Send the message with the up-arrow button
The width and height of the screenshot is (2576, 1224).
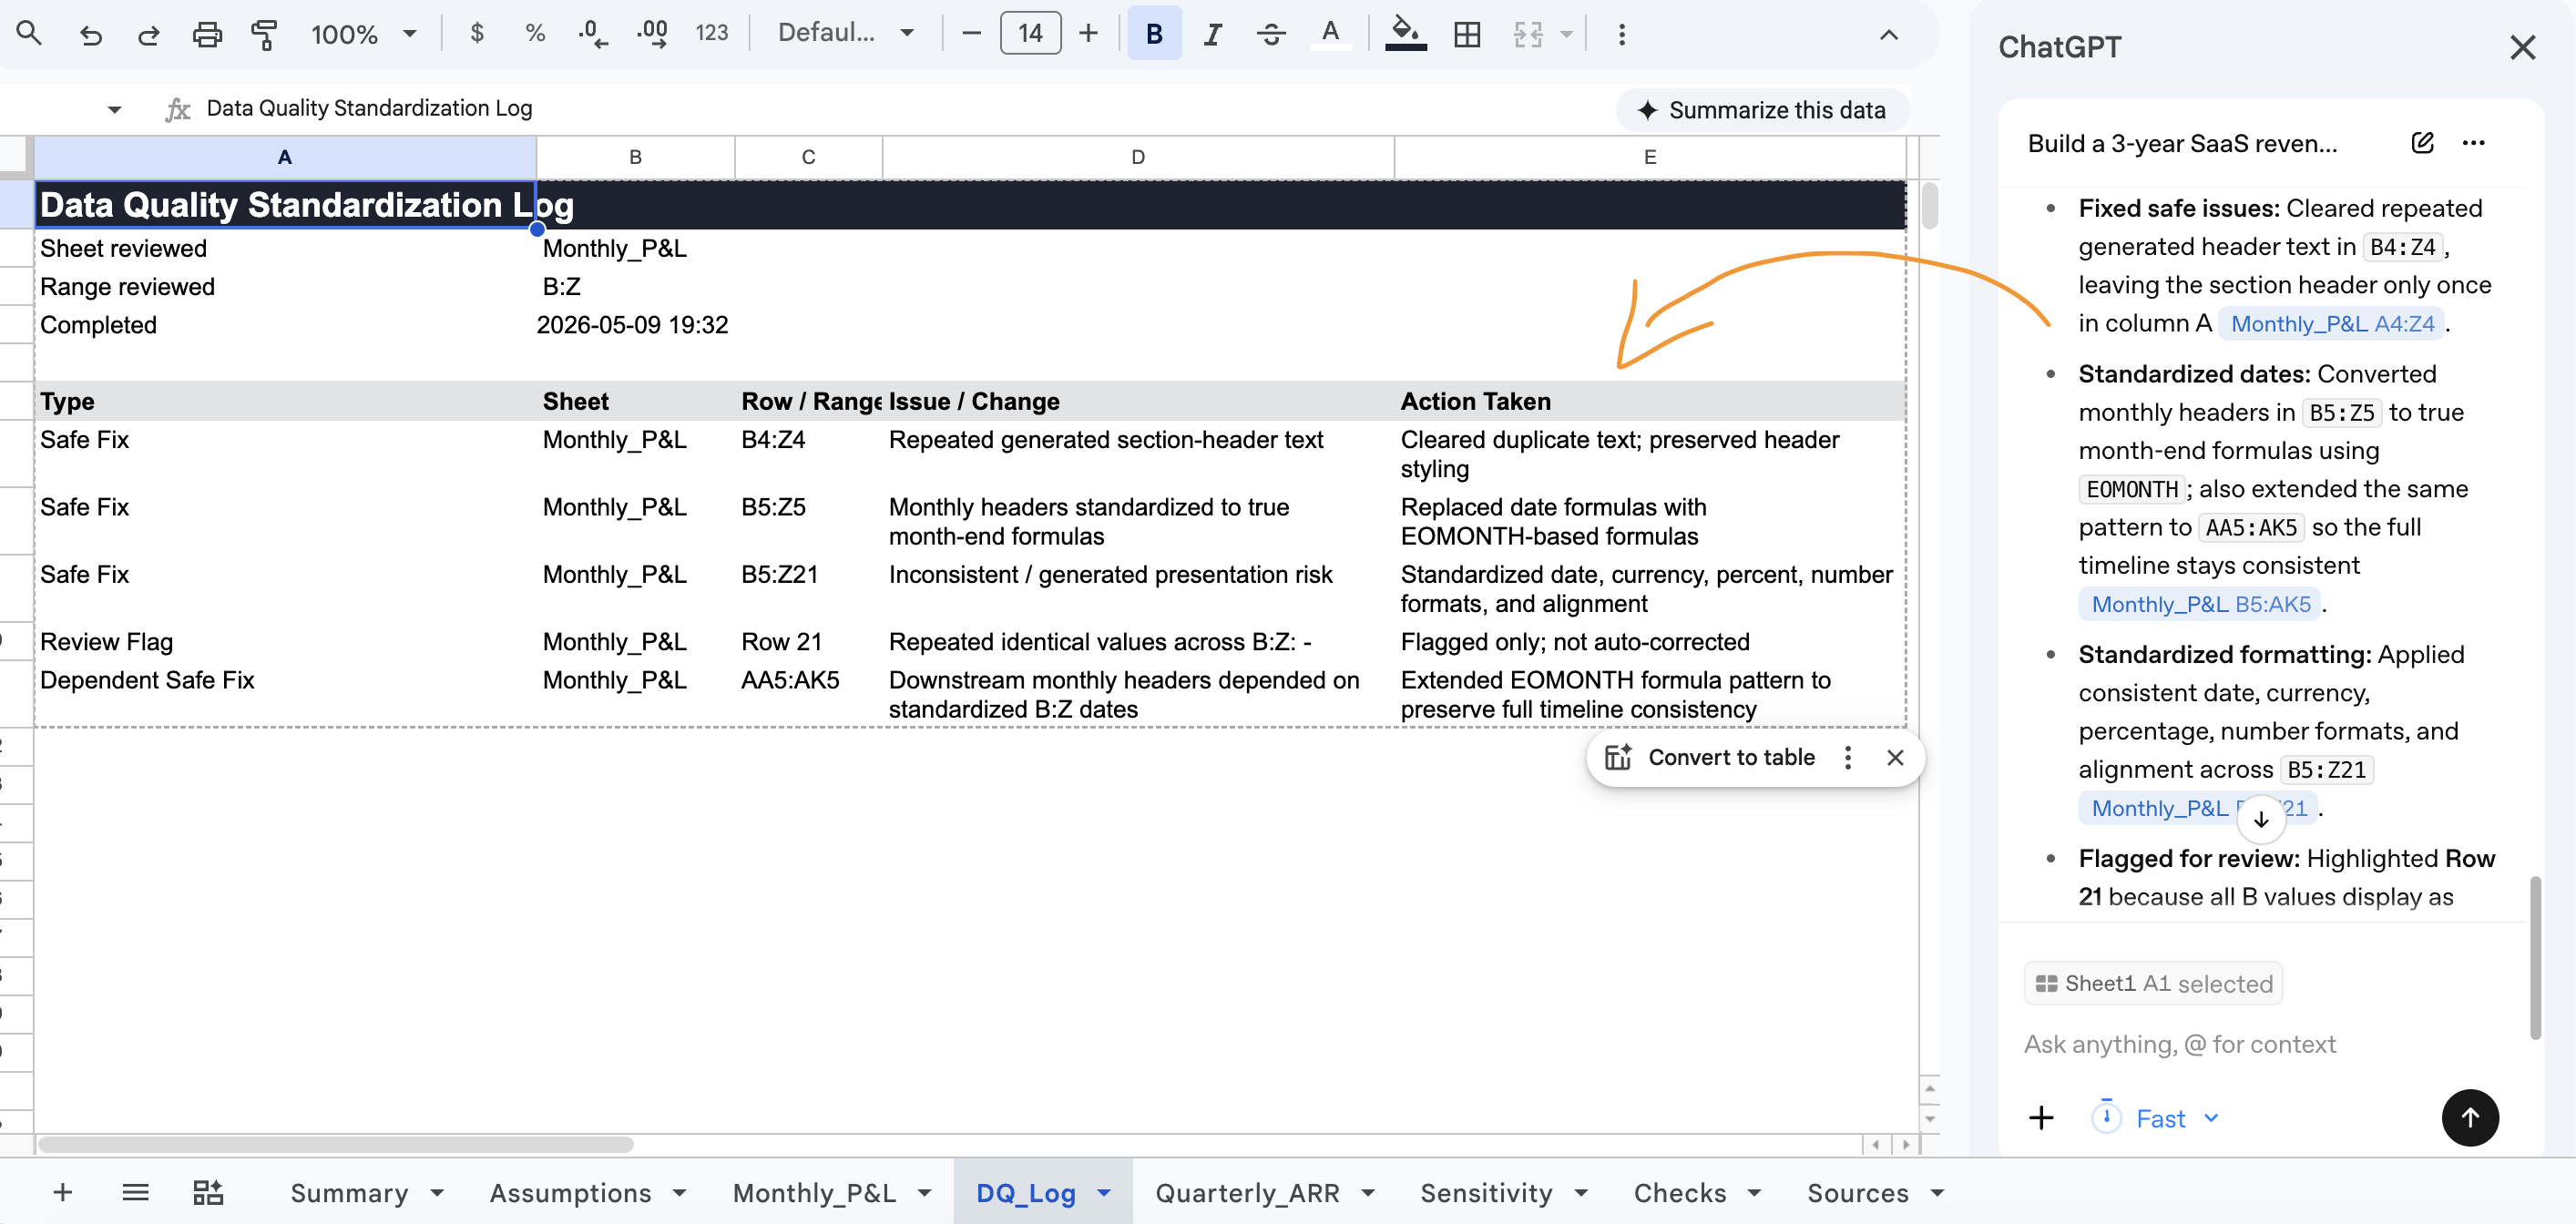tap(2470, 1118)
